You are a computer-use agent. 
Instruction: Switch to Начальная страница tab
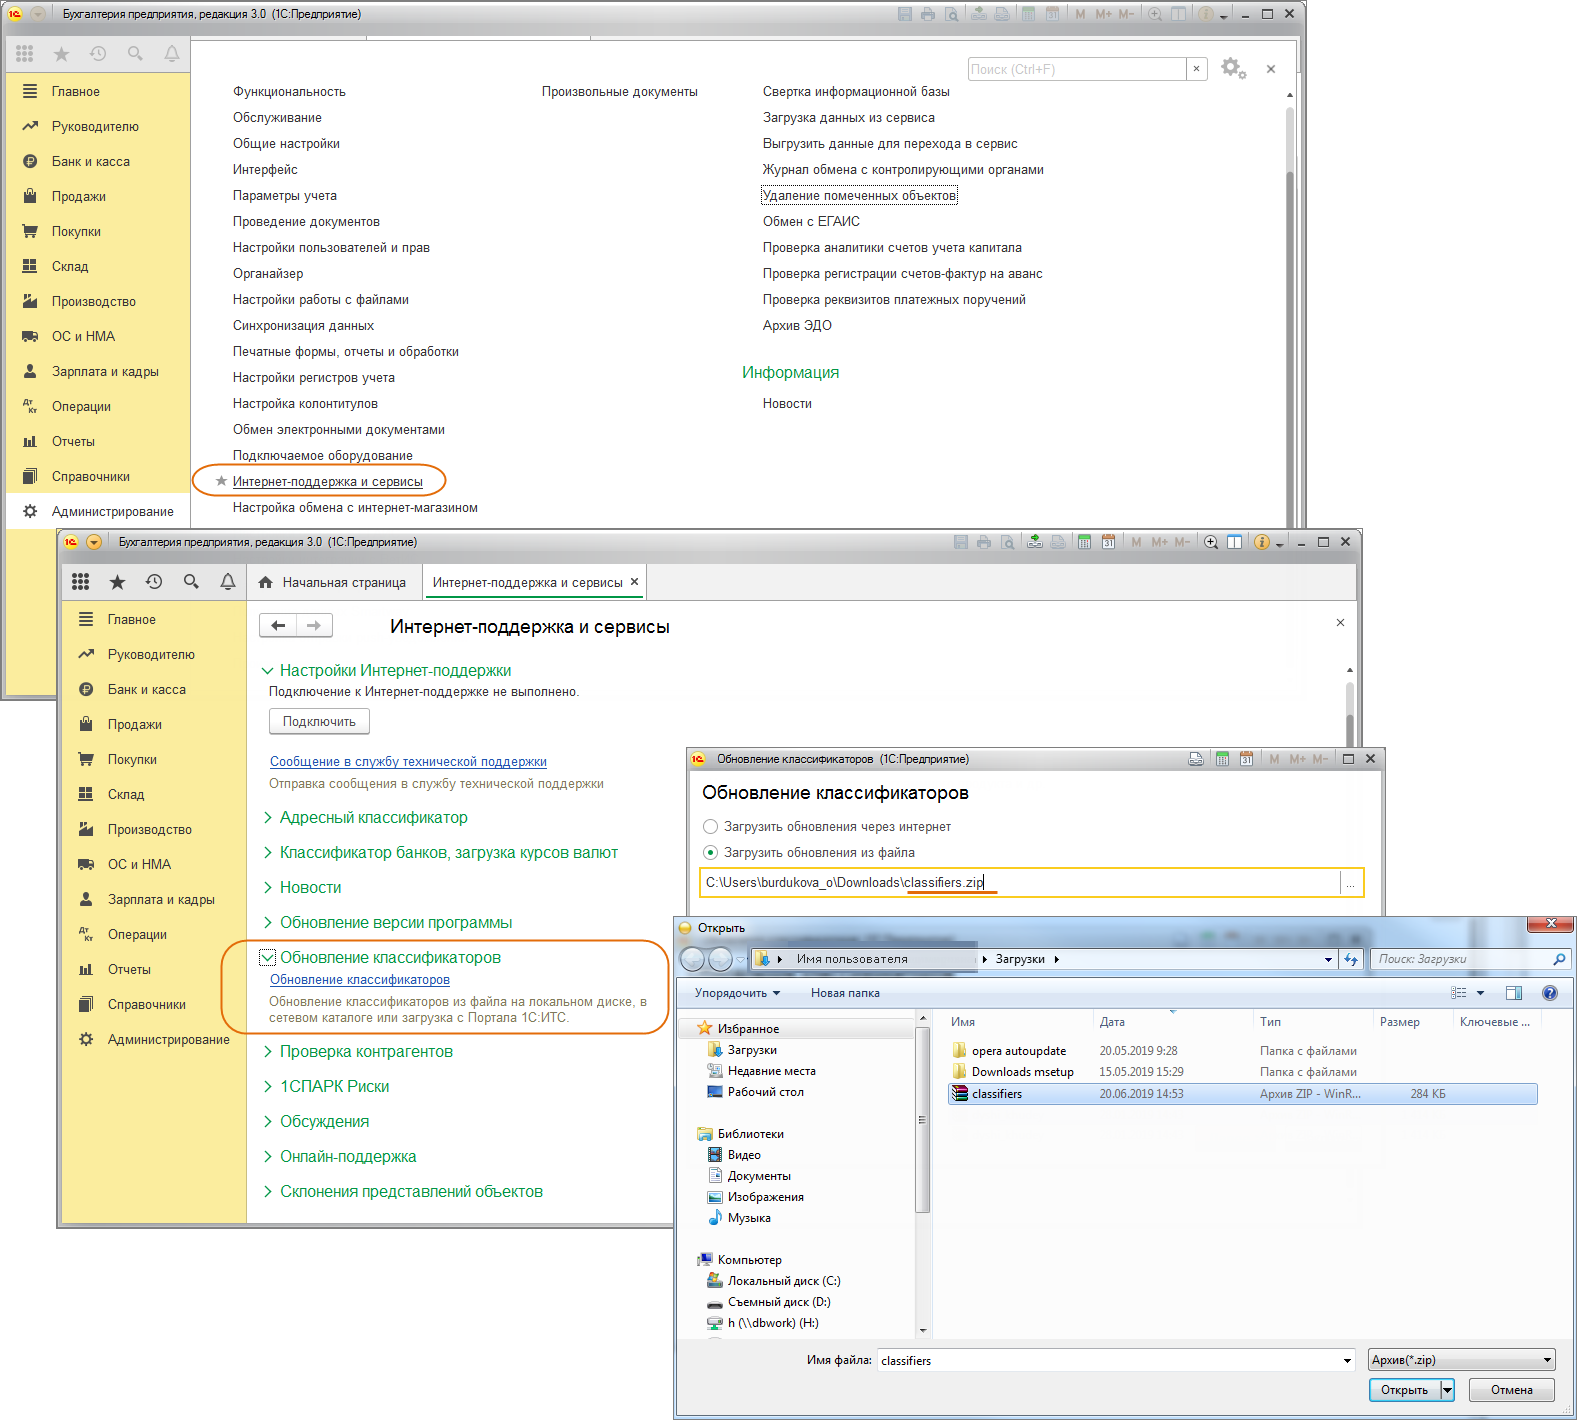click(x=332, y=582)
